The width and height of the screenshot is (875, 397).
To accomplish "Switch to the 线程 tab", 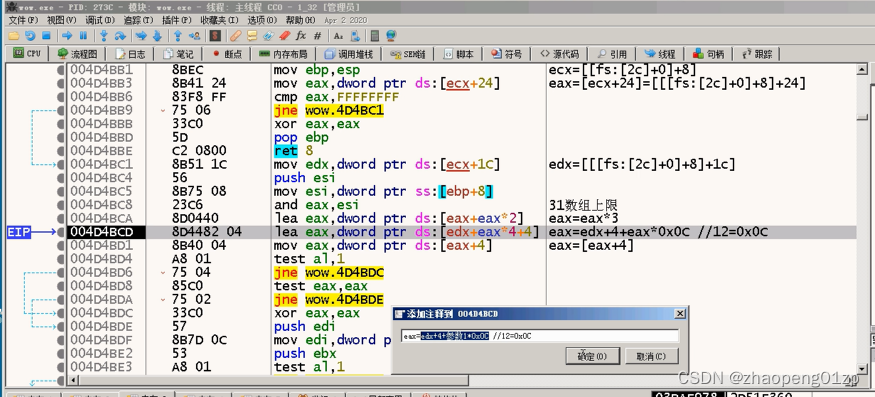I will 660,54.
